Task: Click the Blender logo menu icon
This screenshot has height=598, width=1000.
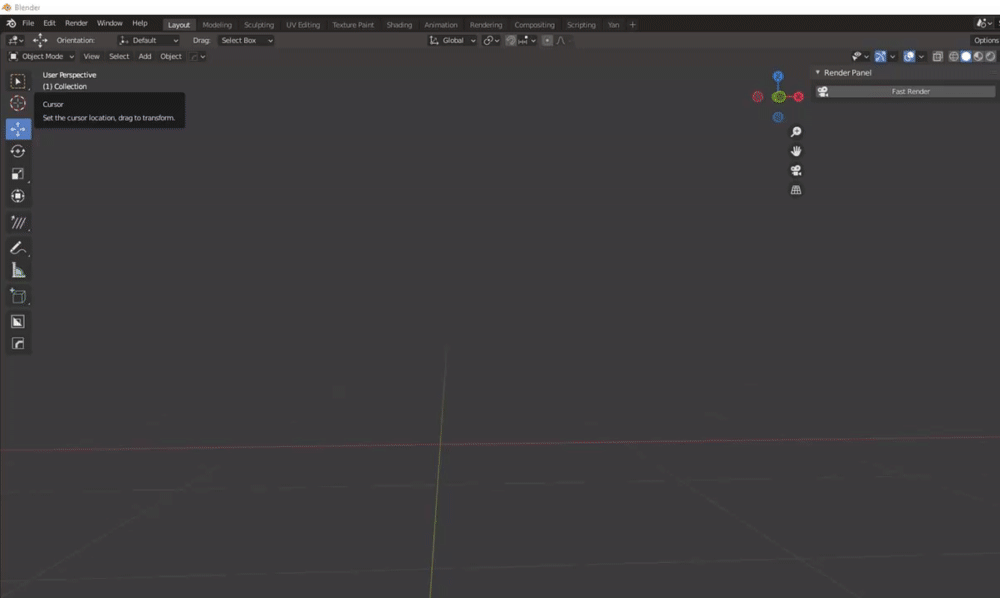Action: coord(11,23)
